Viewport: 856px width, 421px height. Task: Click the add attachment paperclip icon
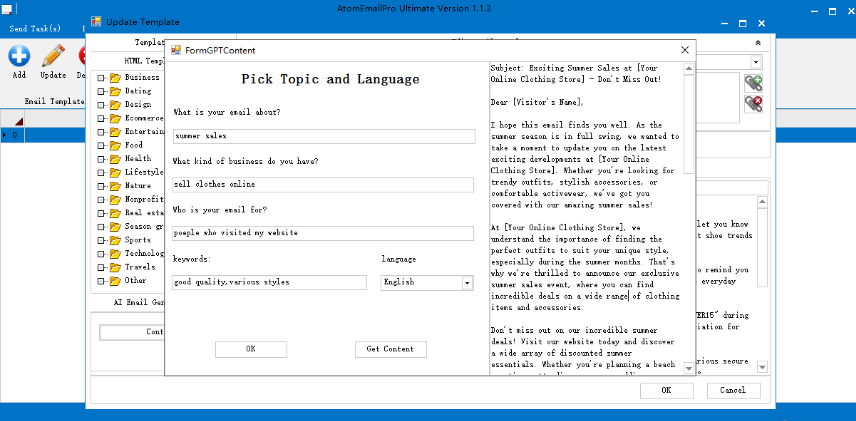click(x=753, y=83)
